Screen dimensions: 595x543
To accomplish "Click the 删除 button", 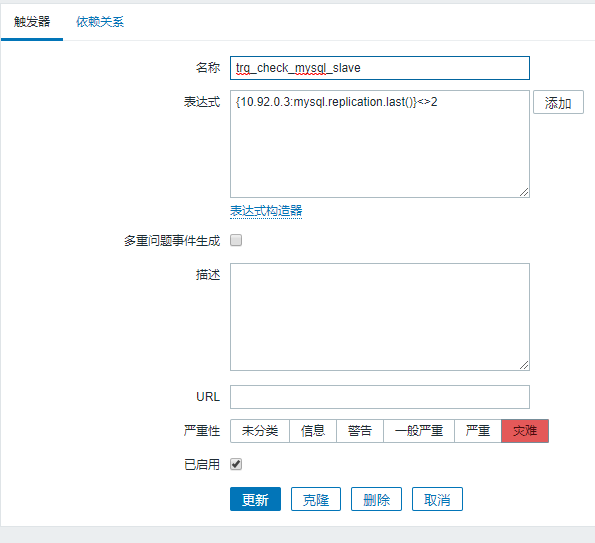I will (x=376, y=499).
